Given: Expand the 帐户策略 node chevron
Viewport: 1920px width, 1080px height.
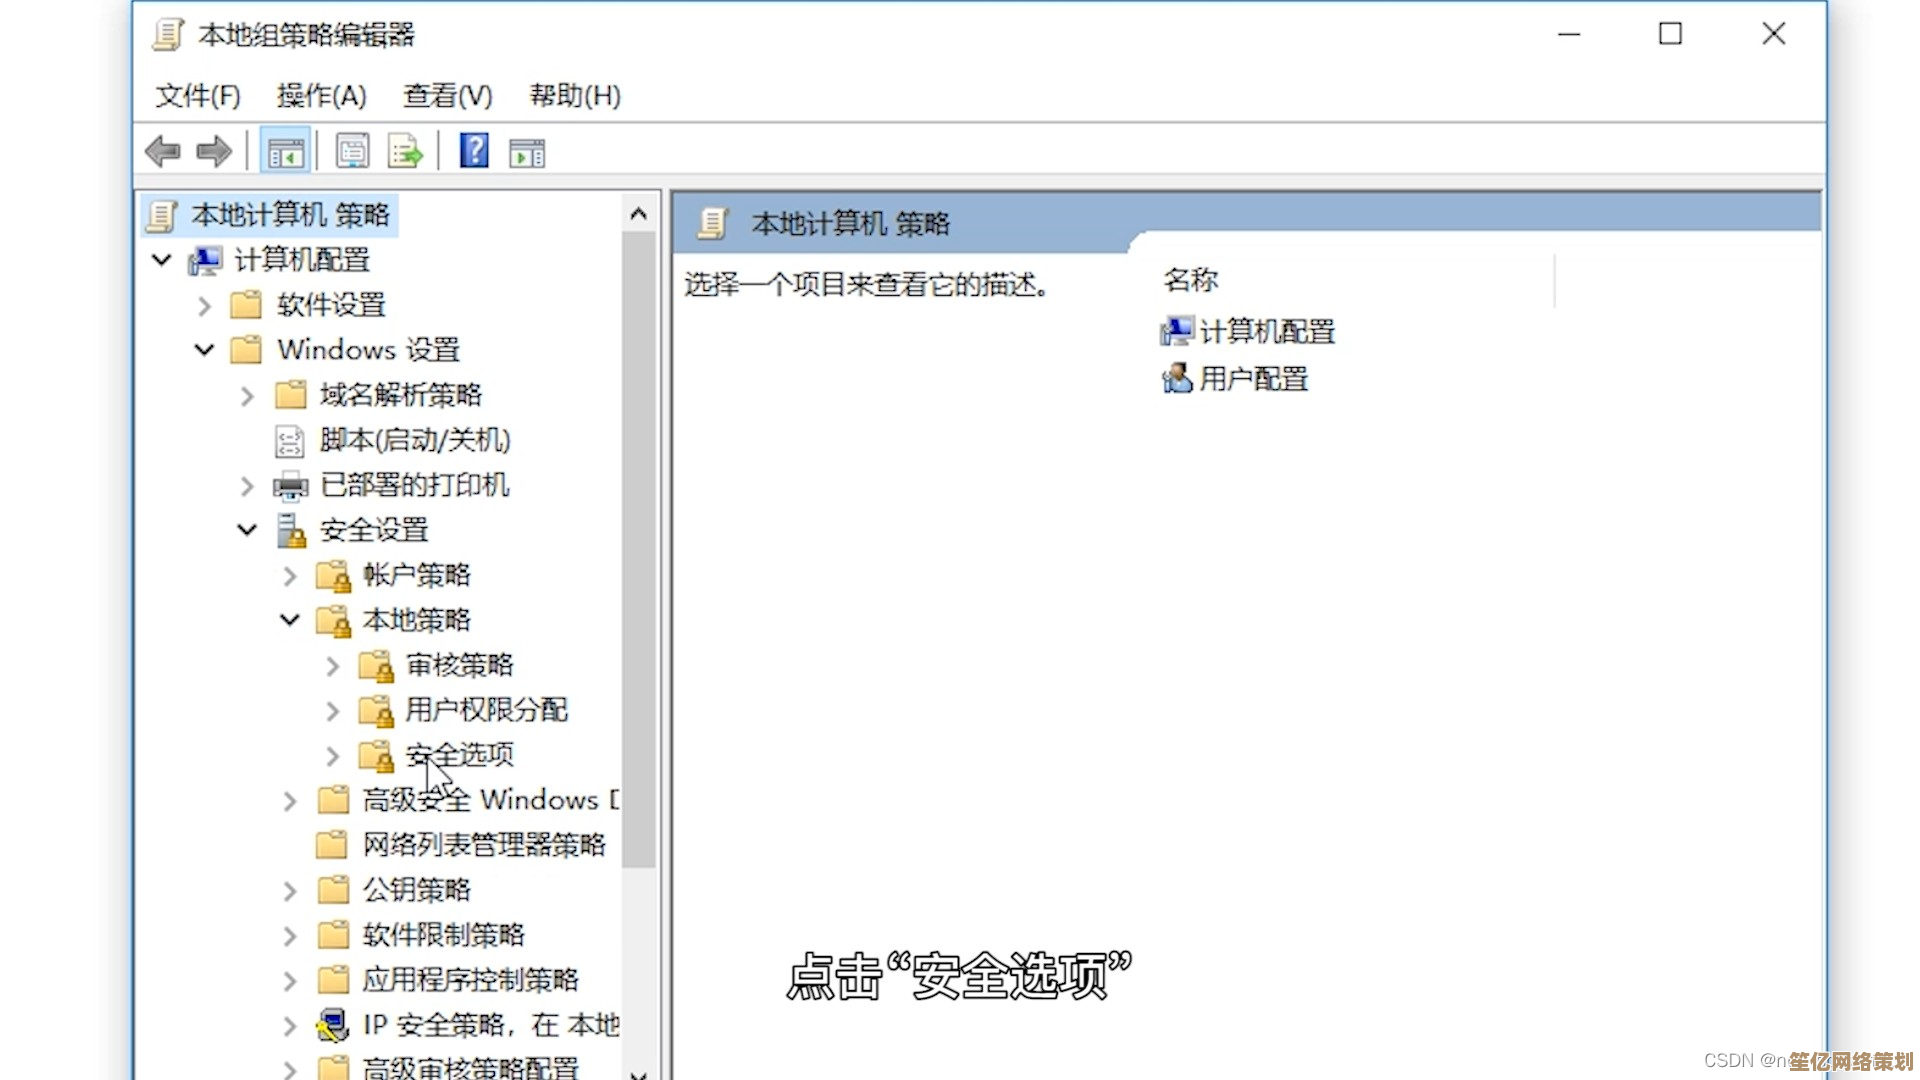Looking at the screenshot, I should pyautogui.click(x=290, y=576).
